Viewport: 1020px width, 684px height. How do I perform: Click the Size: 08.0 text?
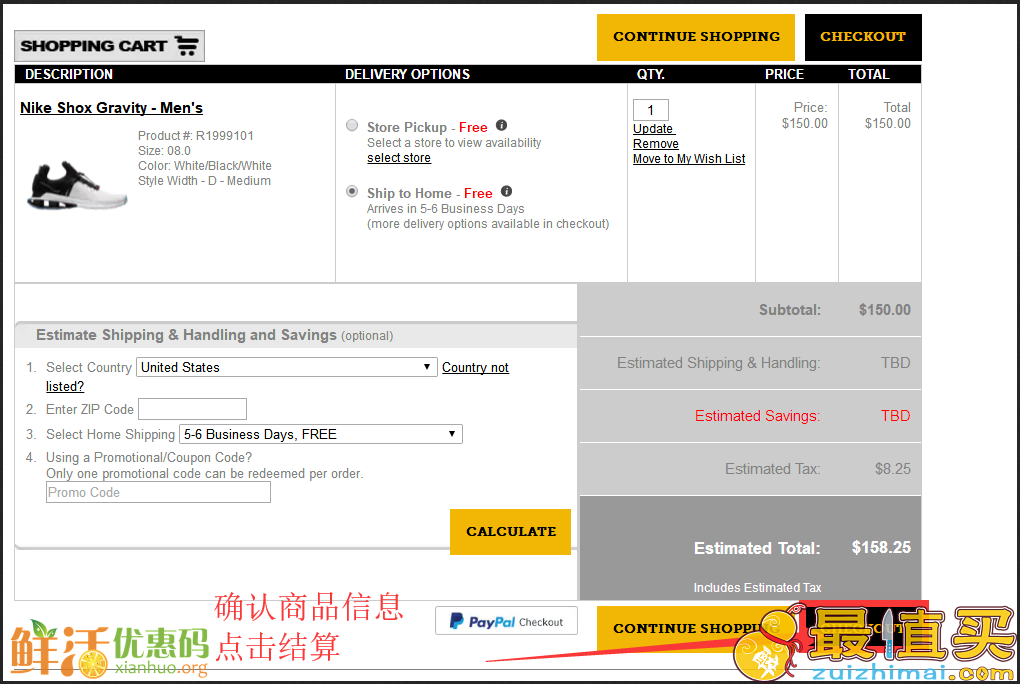coord(164,151)
